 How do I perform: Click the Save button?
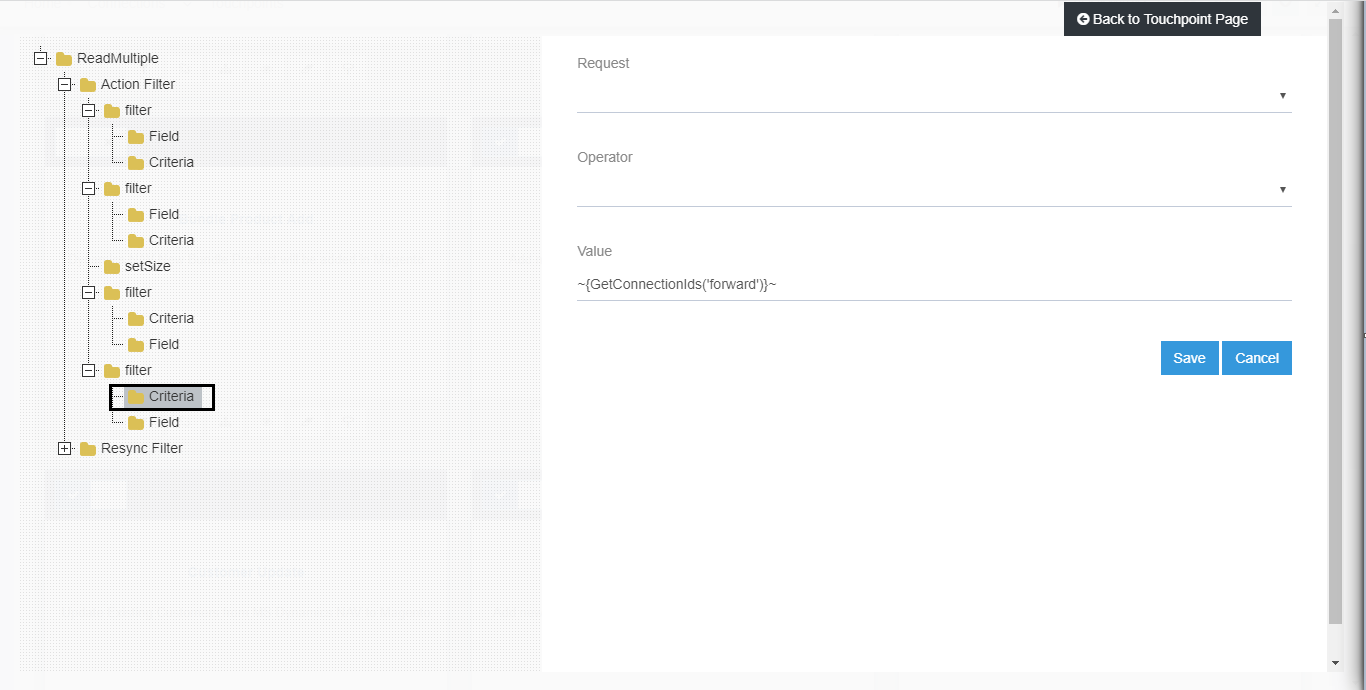[1189, 357]
